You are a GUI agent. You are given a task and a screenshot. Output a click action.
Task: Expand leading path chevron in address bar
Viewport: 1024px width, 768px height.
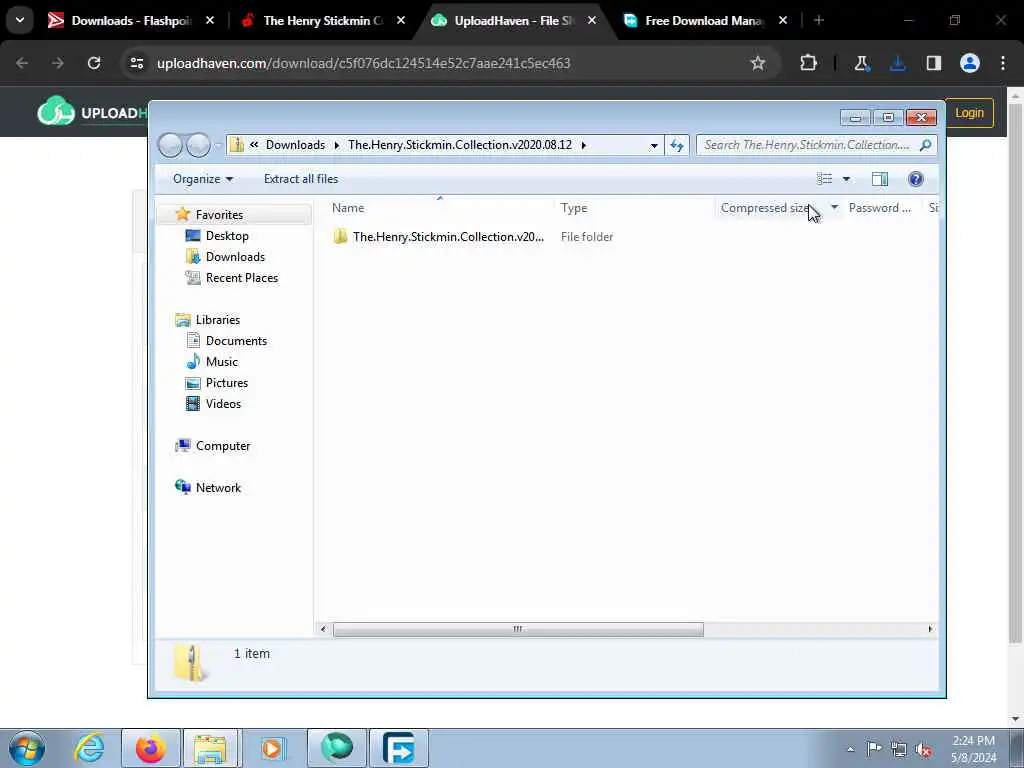point(254,145)
